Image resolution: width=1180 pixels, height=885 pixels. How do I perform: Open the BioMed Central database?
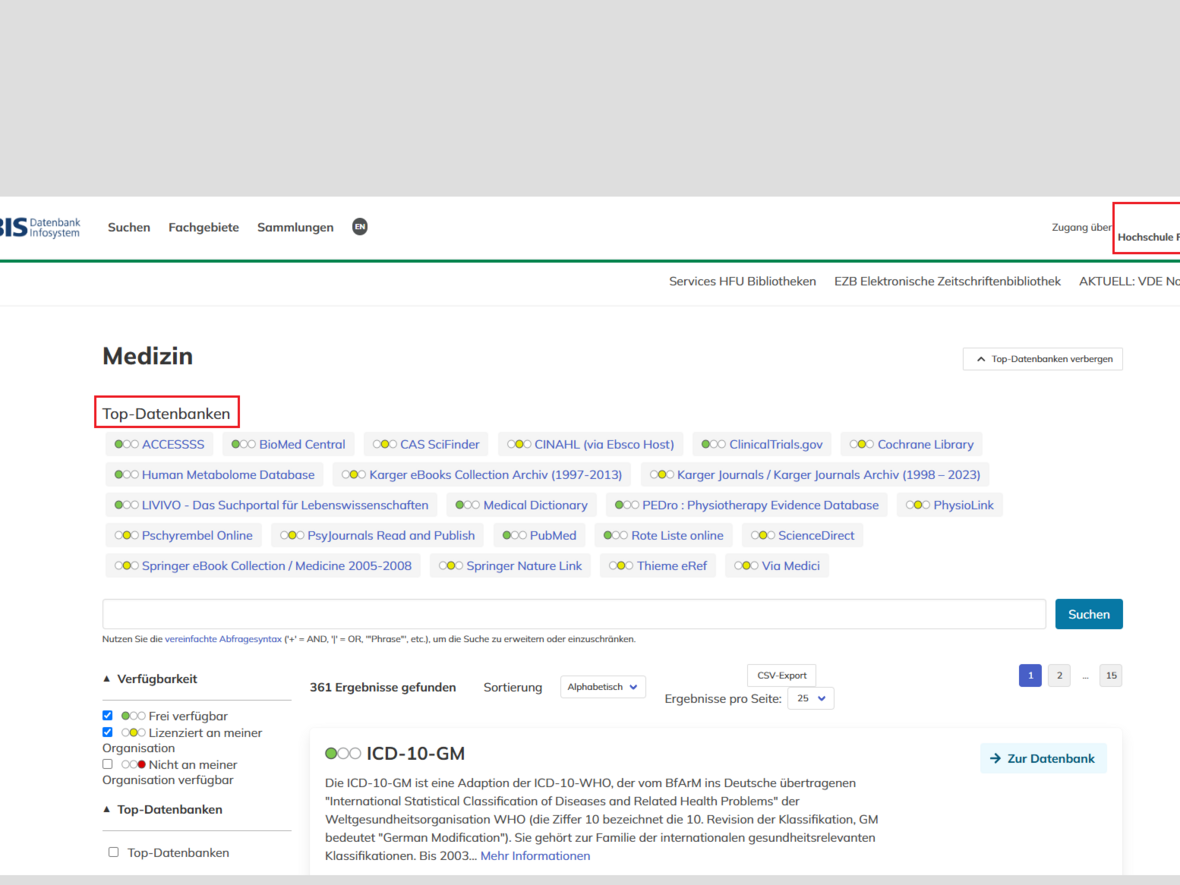tap(288, 445)
